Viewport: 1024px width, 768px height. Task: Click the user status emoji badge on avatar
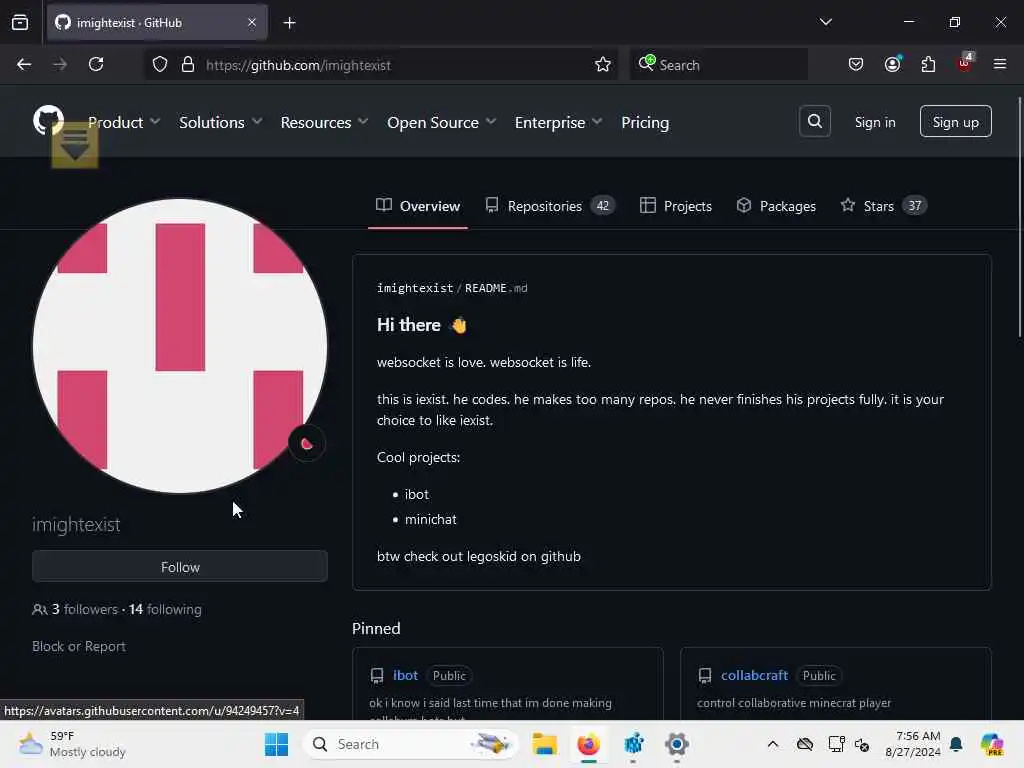[x=307, y=444]
